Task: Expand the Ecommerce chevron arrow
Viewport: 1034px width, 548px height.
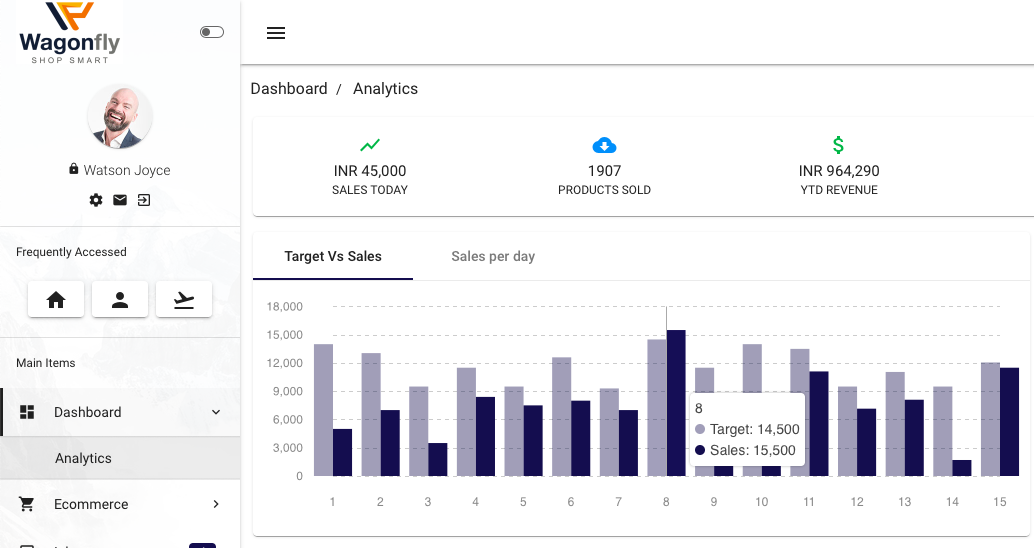Action: [216, 504]
